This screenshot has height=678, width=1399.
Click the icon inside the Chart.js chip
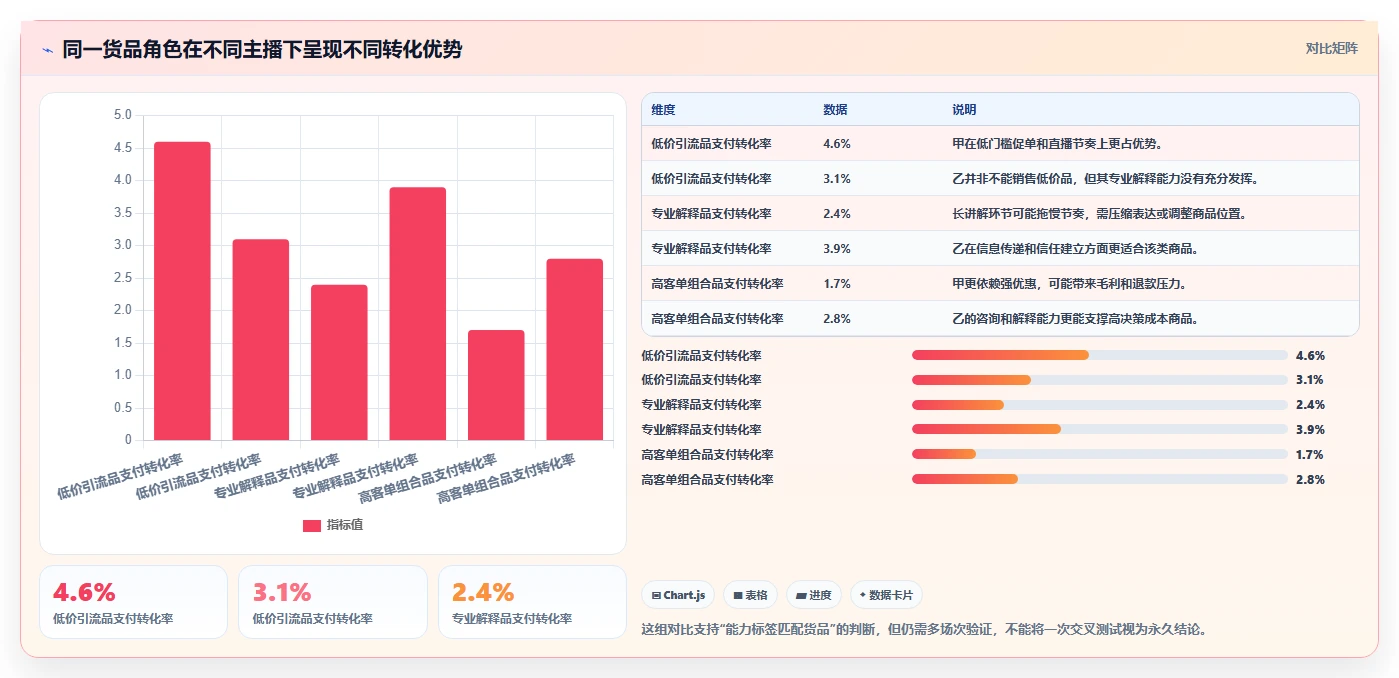coord(656,595)
